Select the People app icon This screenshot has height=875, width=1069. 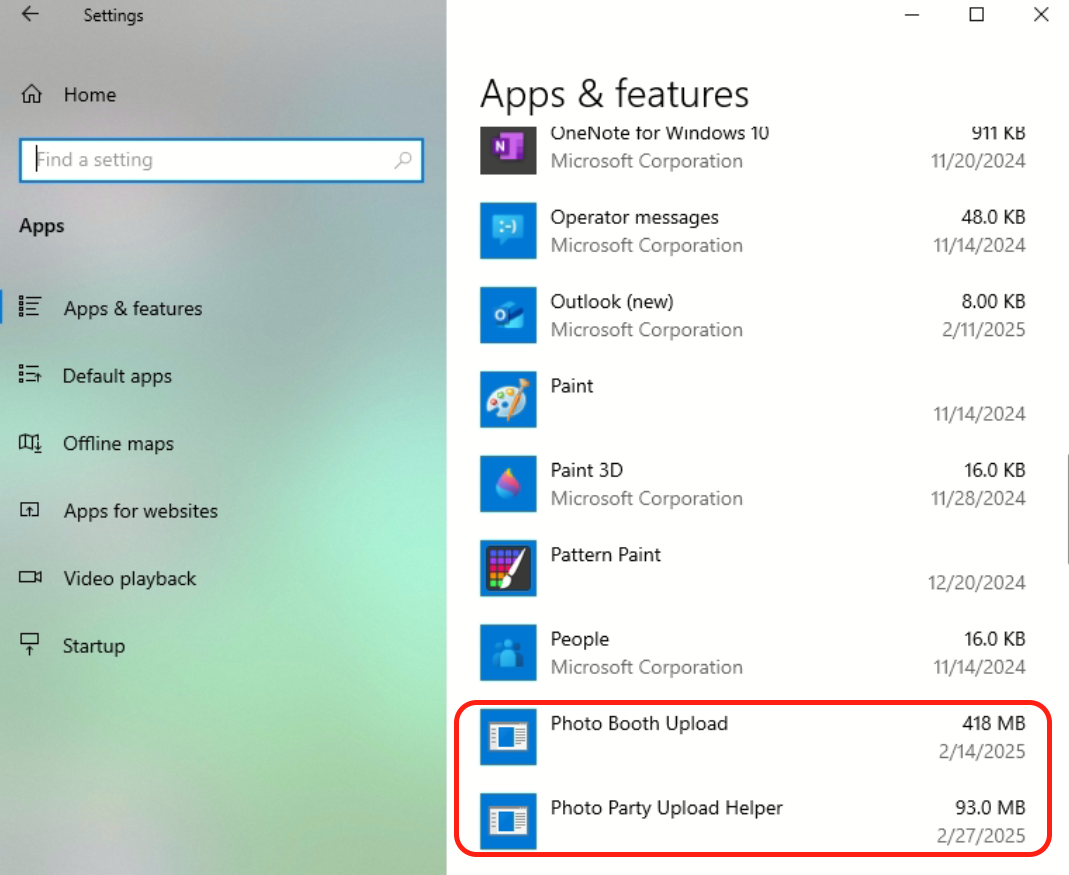[x=508, y=653]
